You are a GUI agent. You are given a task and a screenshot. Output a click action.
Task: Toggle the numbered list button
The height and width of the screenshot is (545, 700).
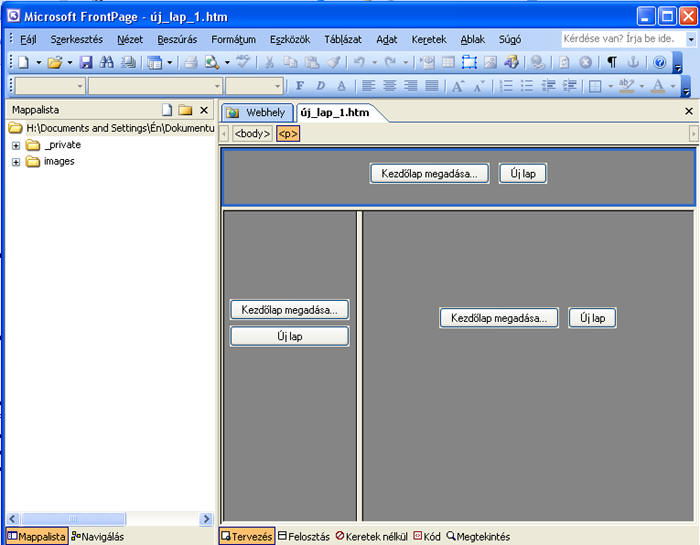[505, 86]
